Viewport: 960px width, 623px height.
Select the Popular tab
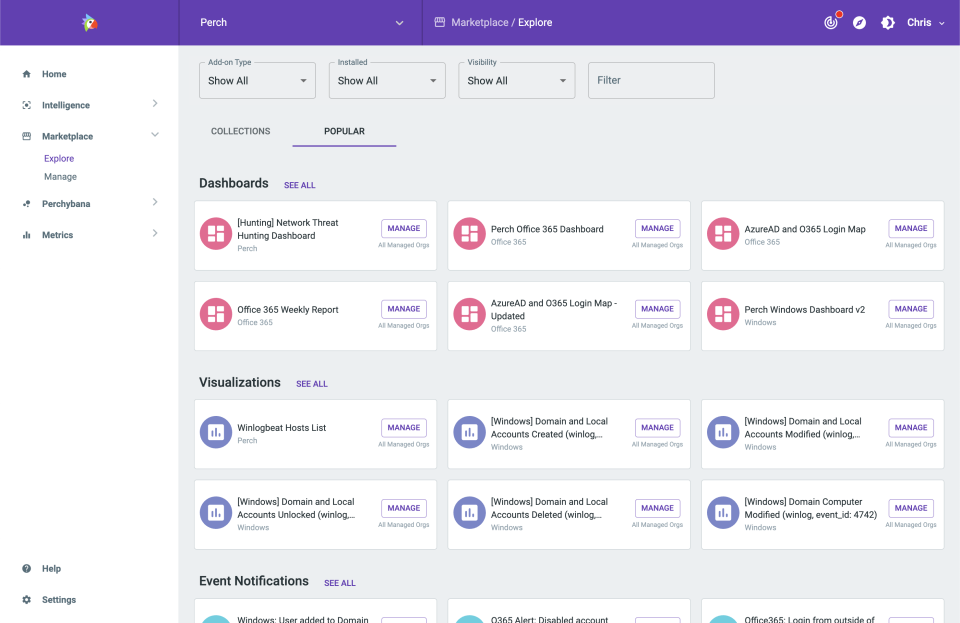point(344,132)
